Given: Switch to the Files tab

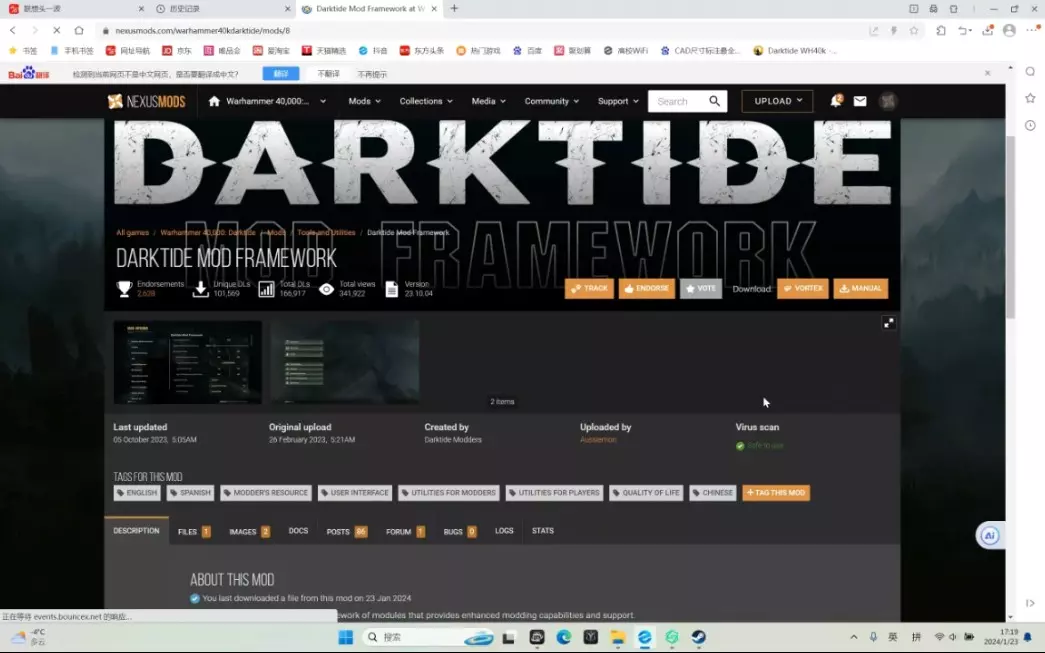Looking at the screenshot, I should click(x=194, y=532).
